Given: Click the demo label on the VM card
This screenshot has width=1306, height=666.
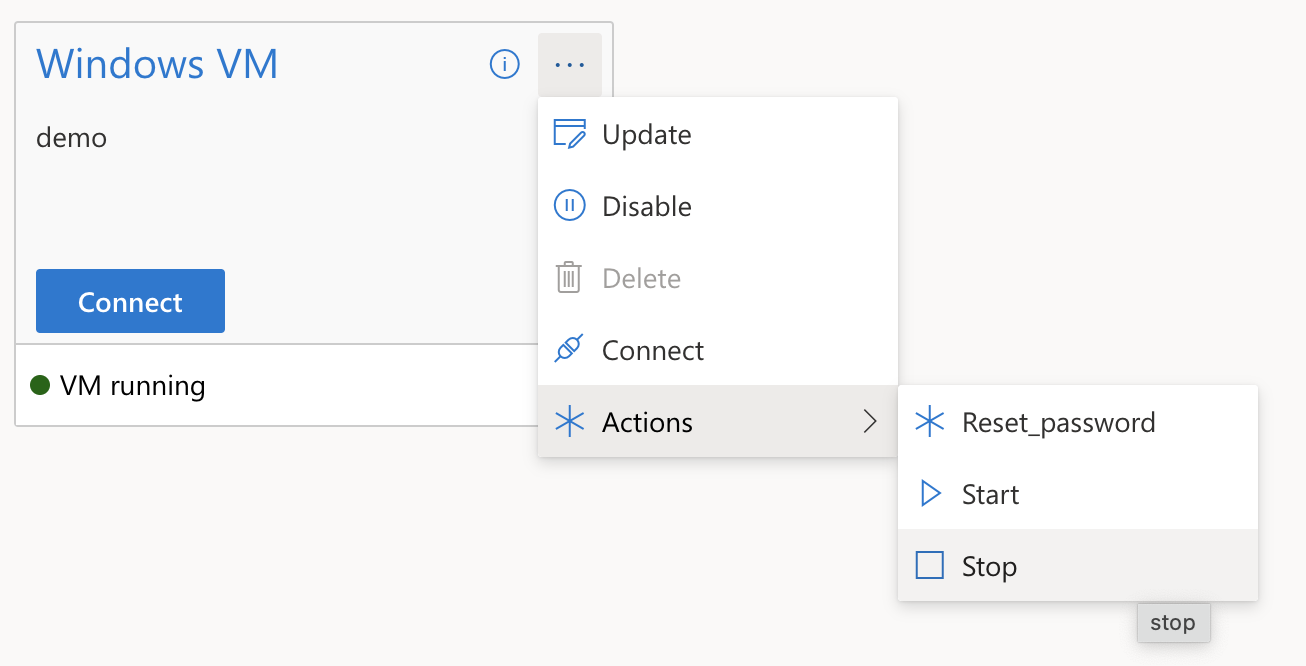Looking at the screenshot, I should click(71, 138).
